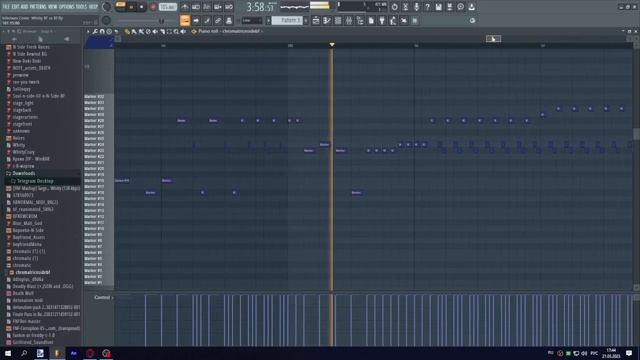Click FL Studio icon in Windows taskbar

[x=57, y=353]
